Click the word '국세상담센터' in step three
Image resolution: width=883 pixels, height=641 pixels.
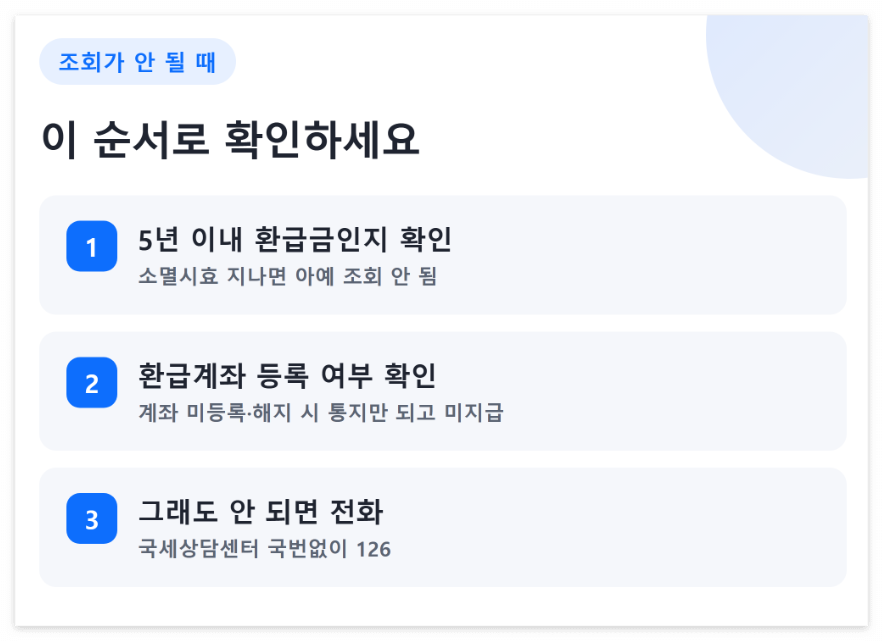[x=199, y=549]
